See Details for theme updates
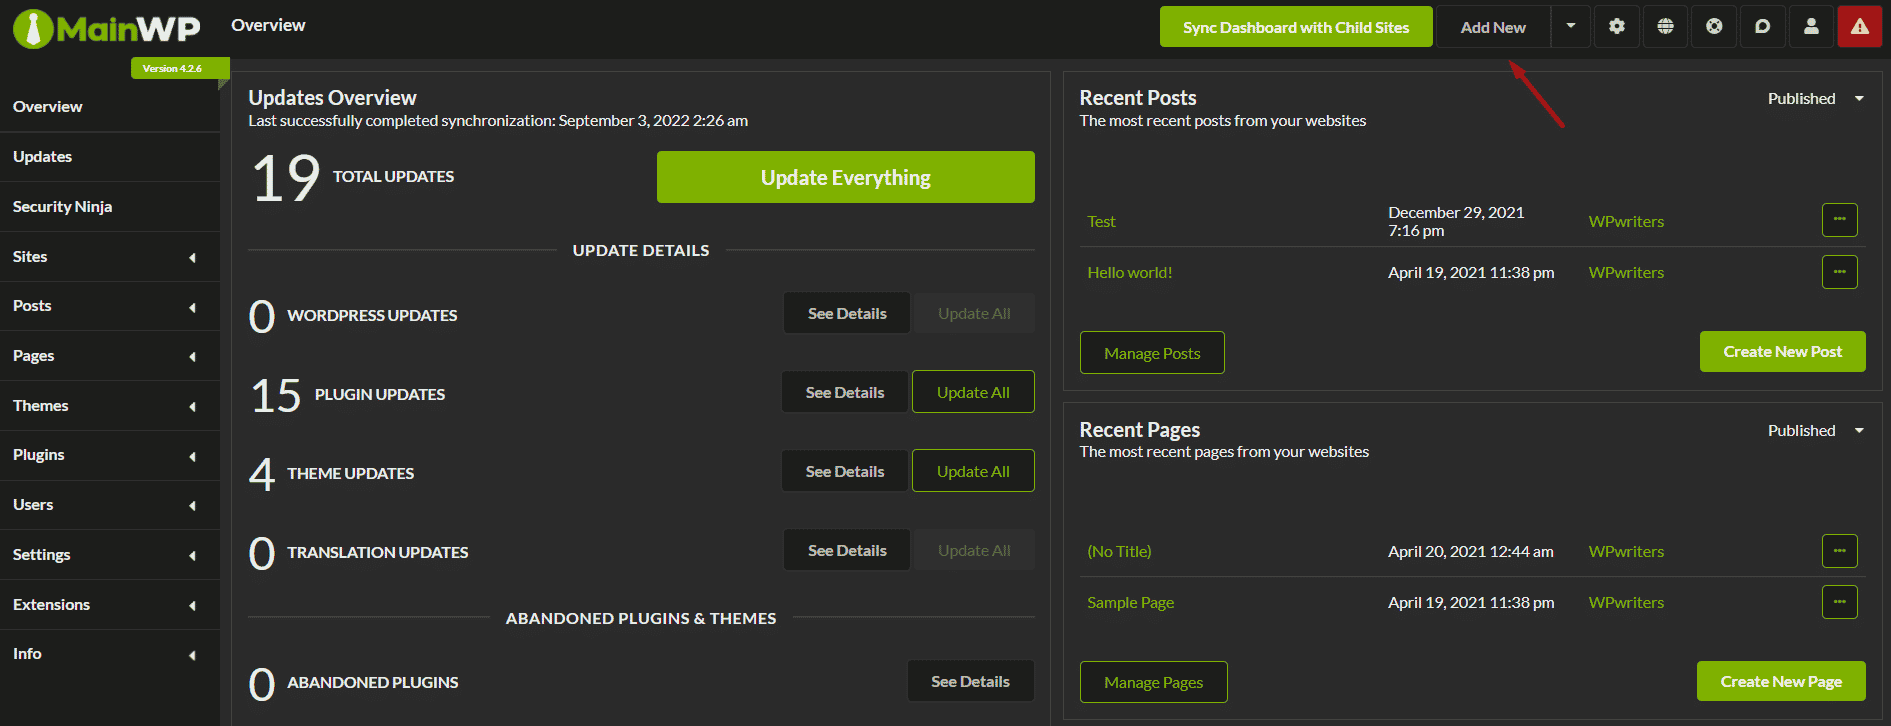Viewport: 1891px width, 726px height. (x=845, y=471)
